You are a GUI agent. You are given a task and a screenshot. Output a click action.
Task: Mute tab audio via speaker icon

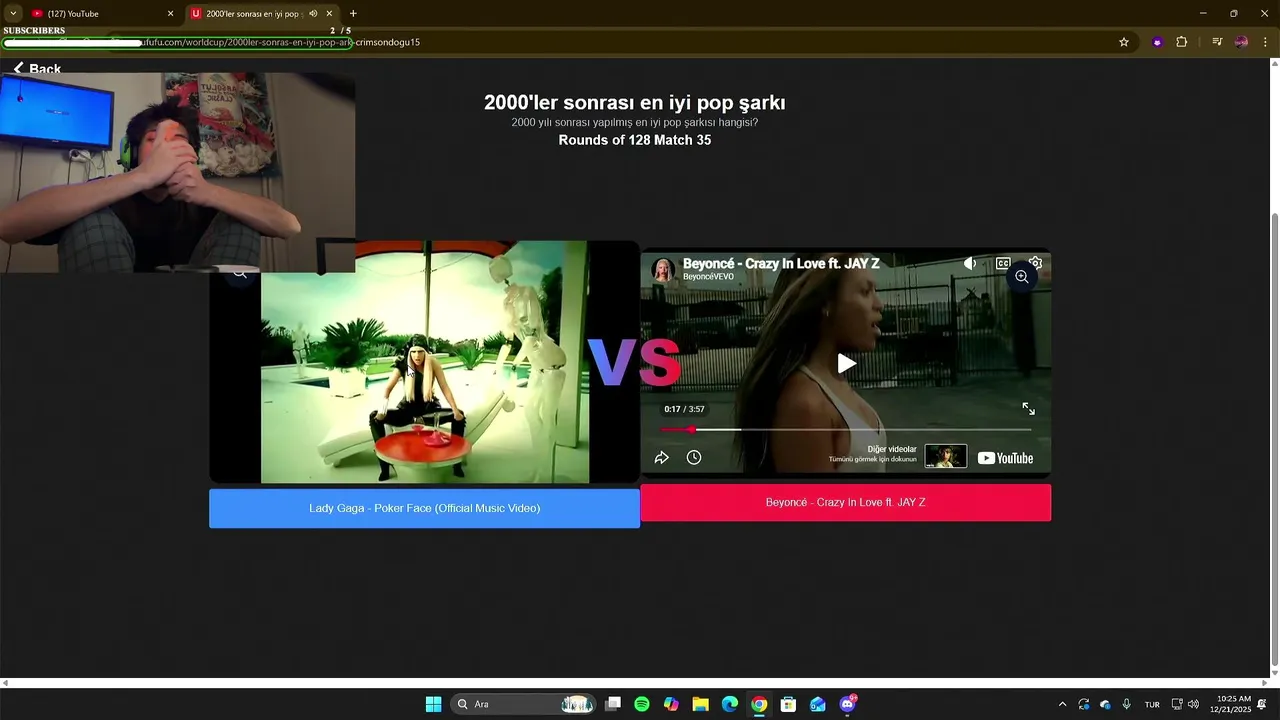[x=313, y=14]
